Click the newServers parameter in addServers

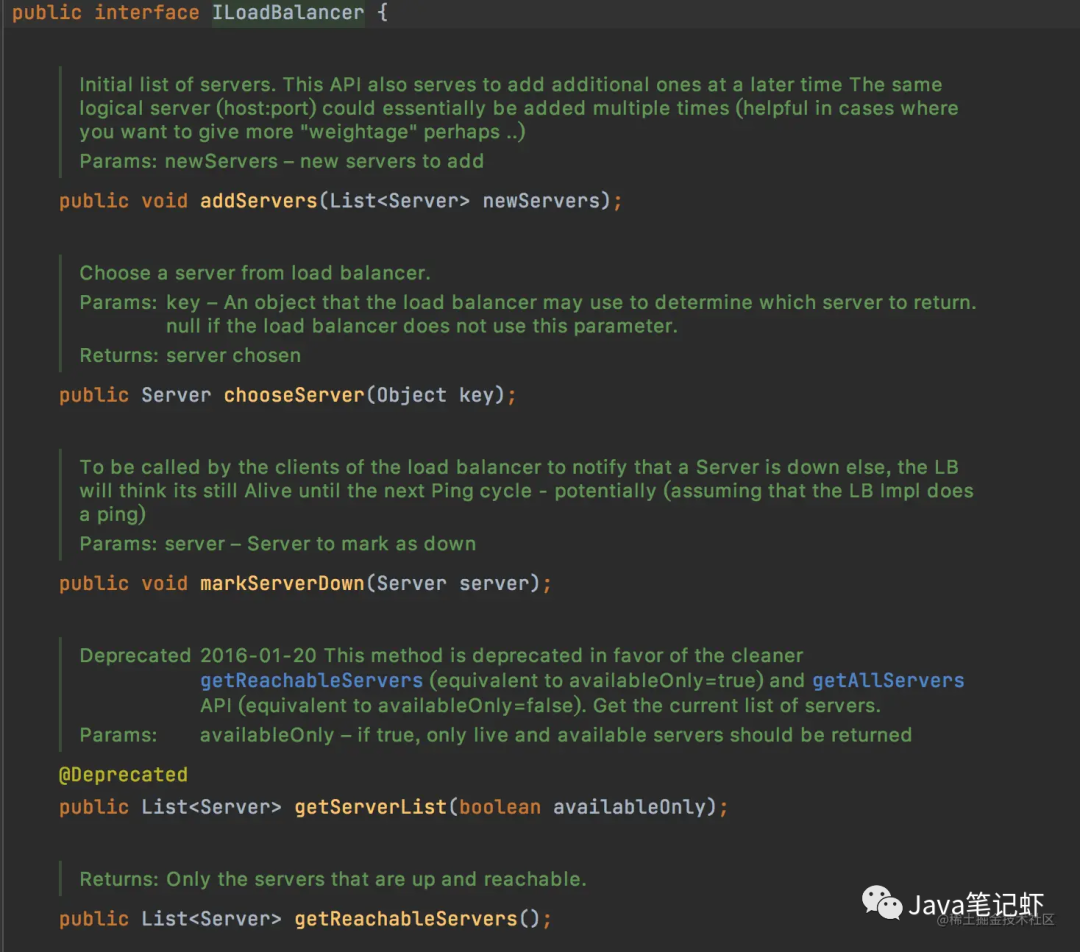[545, 201]
